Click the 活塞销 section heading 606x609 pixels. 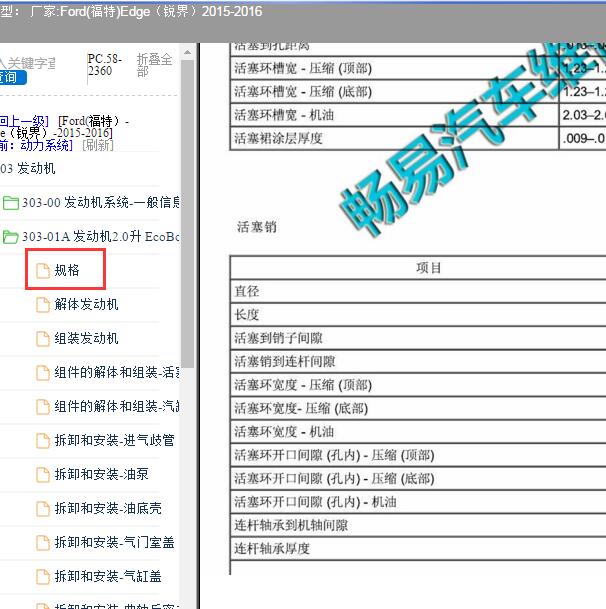pyautogui.click(x=257, y=227)
